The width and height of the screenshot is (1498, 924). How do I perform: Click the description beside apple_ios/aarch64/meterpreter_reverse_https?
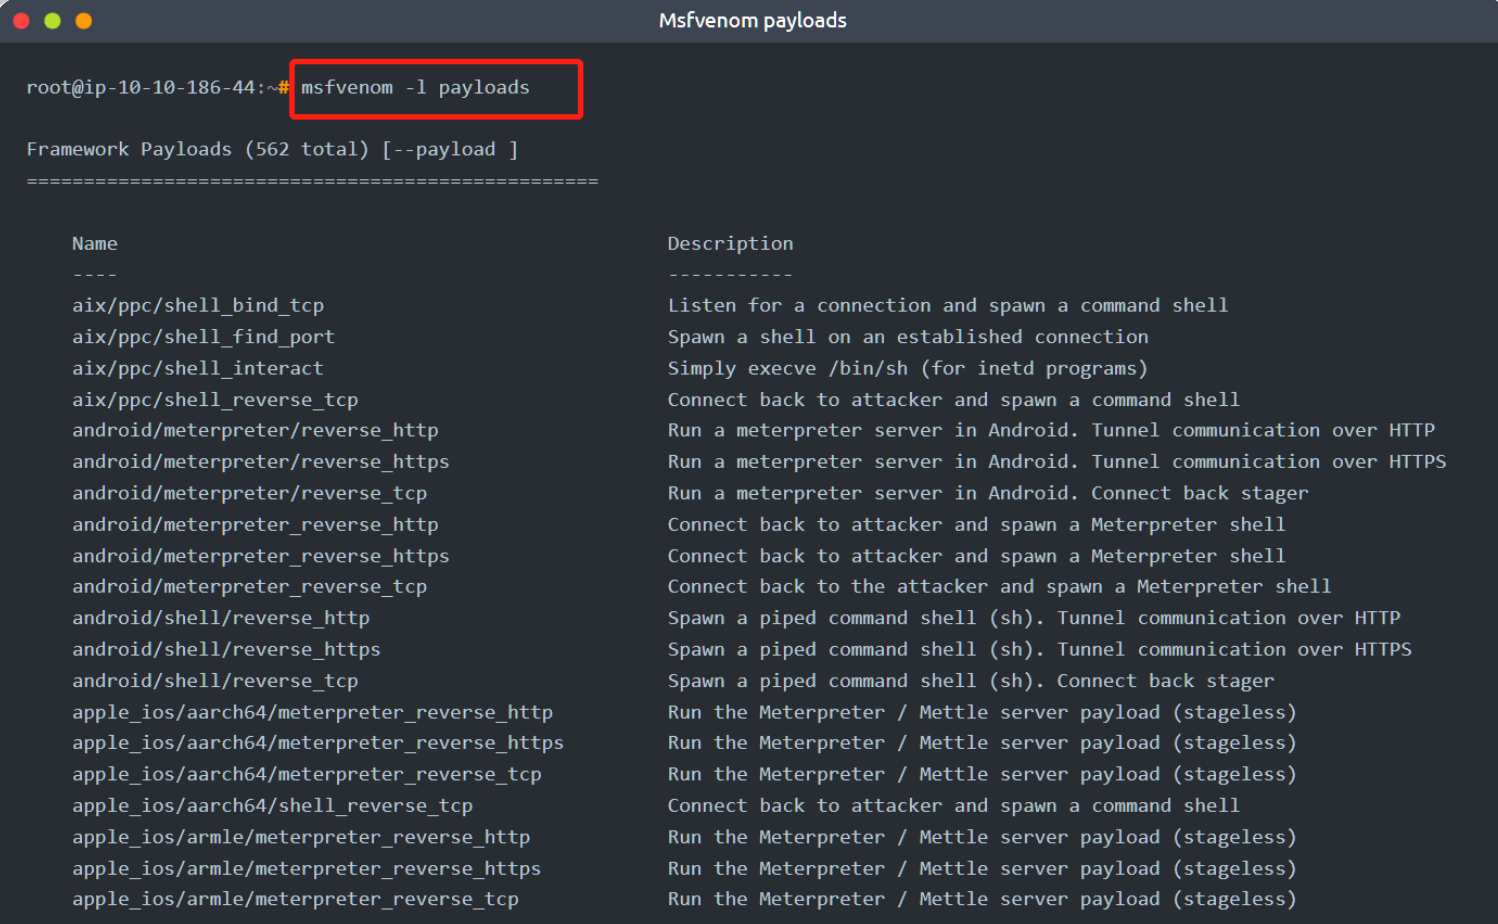point(982,744)
